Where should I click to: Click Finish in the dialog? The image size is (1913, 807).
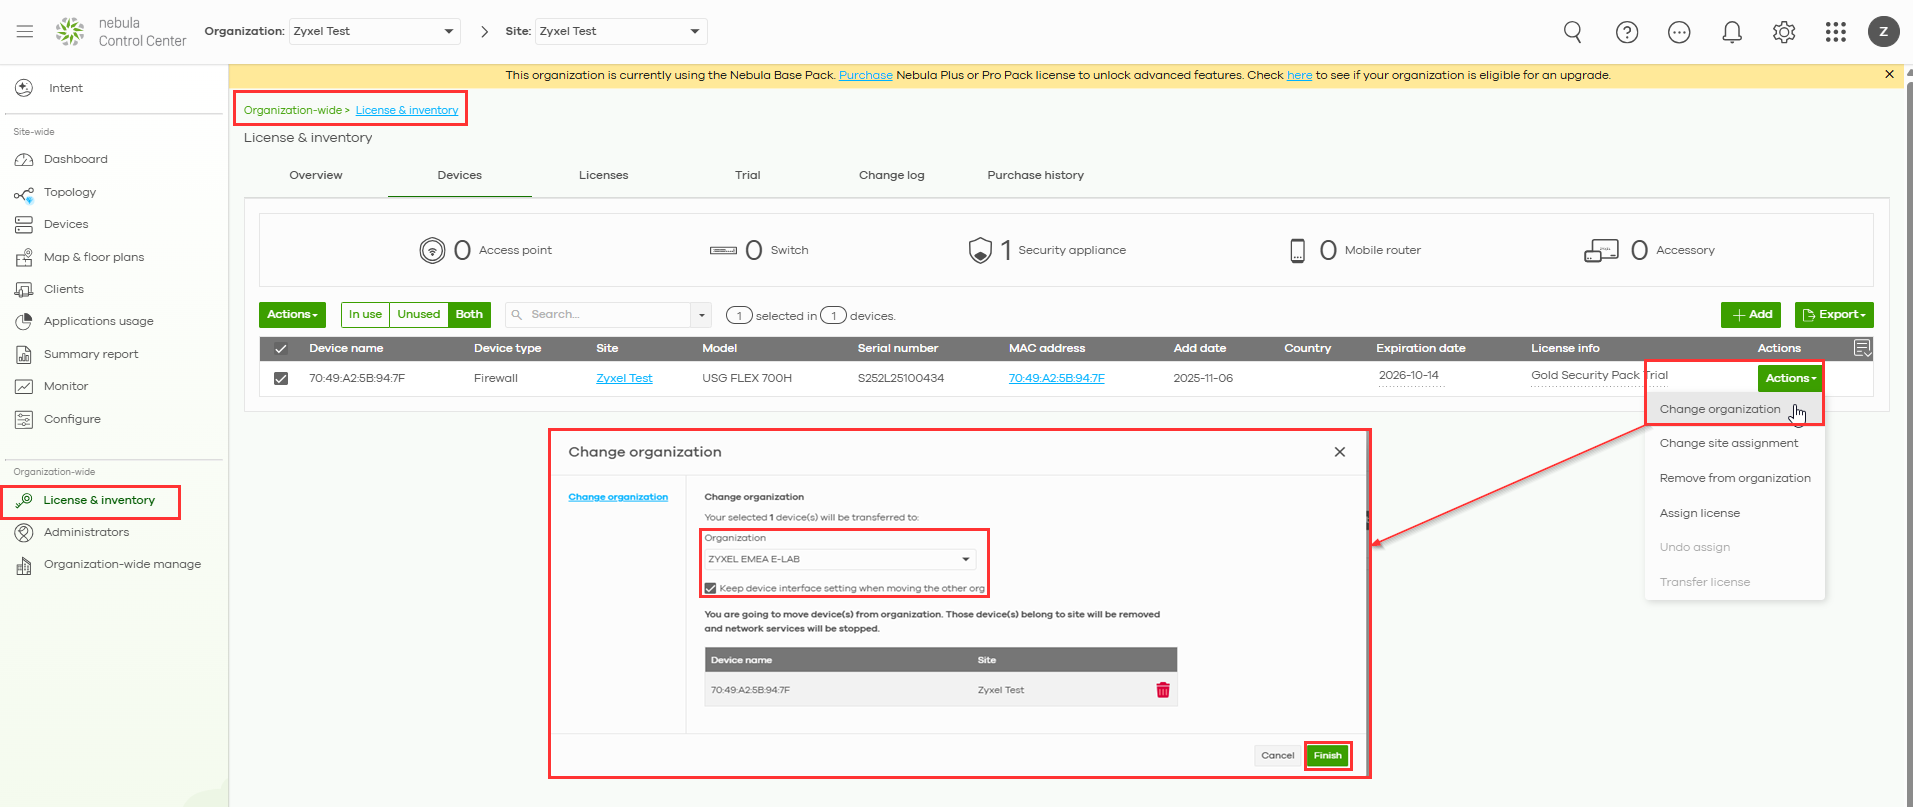(1328, 756)
